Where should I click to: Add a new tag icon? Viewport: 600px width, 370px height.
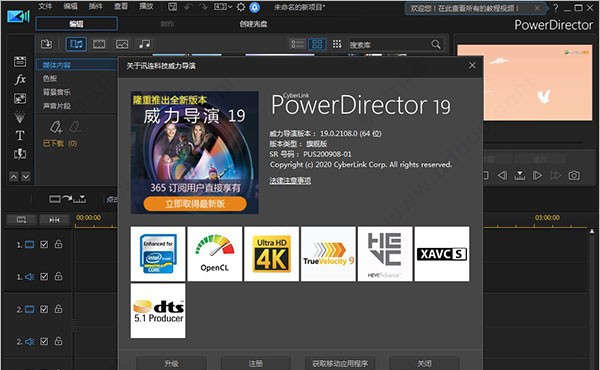tap(56, 127)
